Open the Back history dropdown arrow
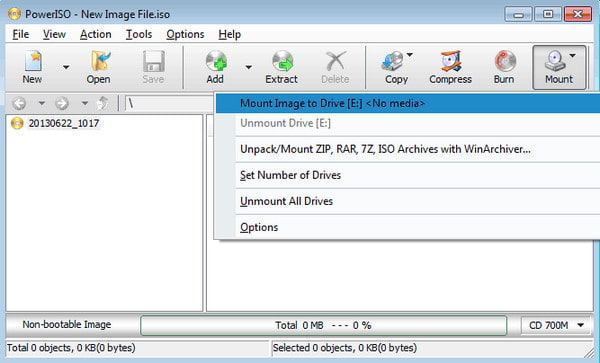 click(42, 103)
